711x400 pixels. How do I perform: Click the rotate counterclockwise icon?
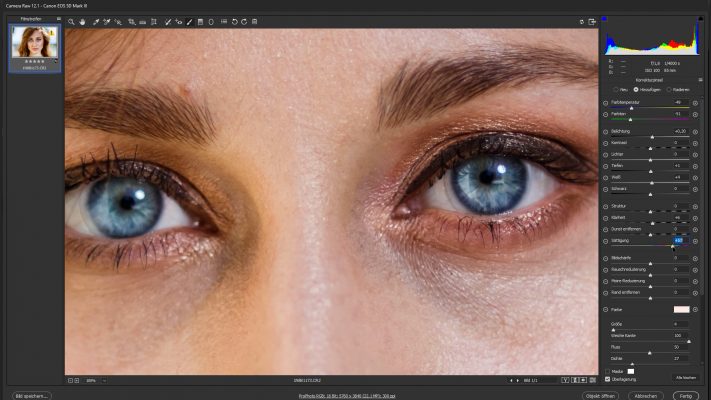point(234,21)
